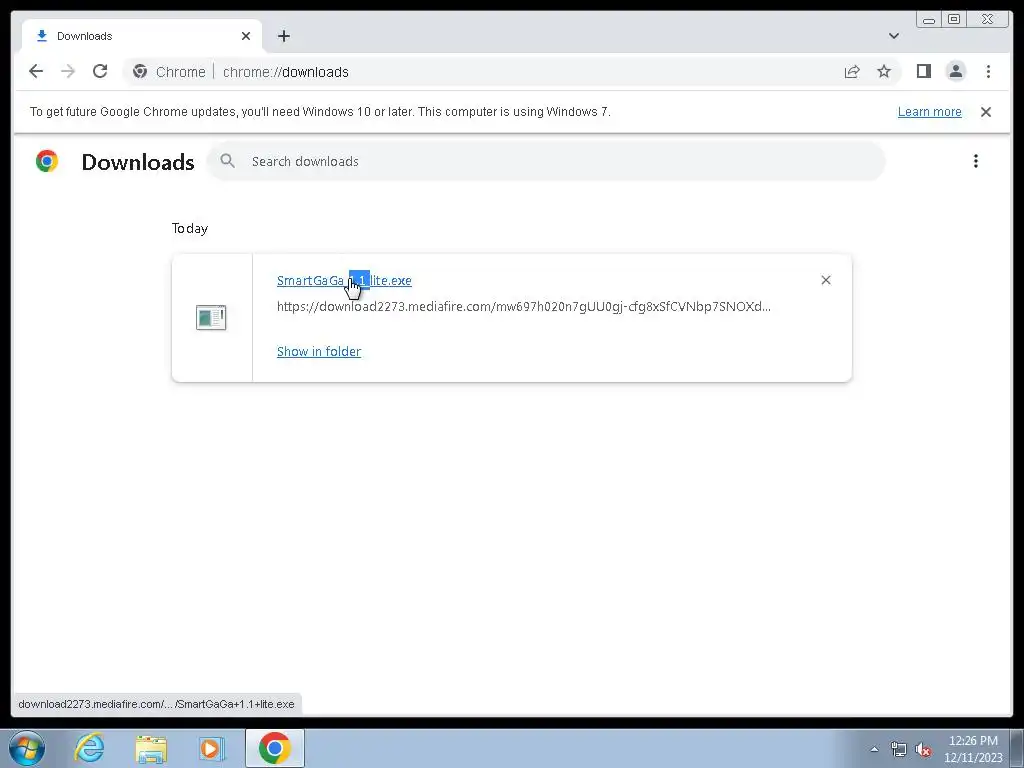Open the Downloads page more actions menu

976,161
